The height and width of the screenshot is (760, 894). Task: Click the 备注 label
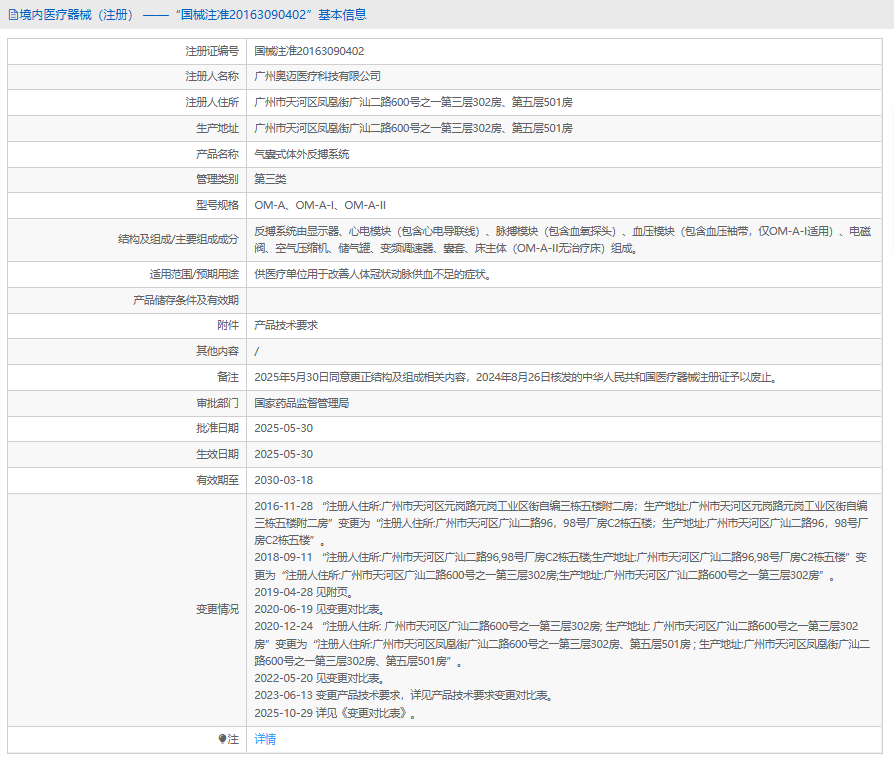pos(227,377)
